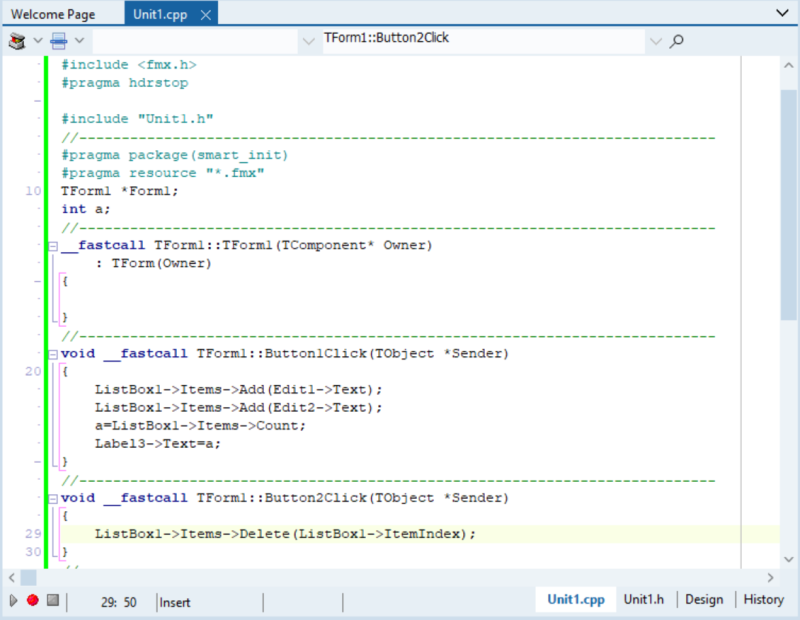
Task: Collapse the Button2Click function fold
Action: pyautogui.click(x=53, y=499)
